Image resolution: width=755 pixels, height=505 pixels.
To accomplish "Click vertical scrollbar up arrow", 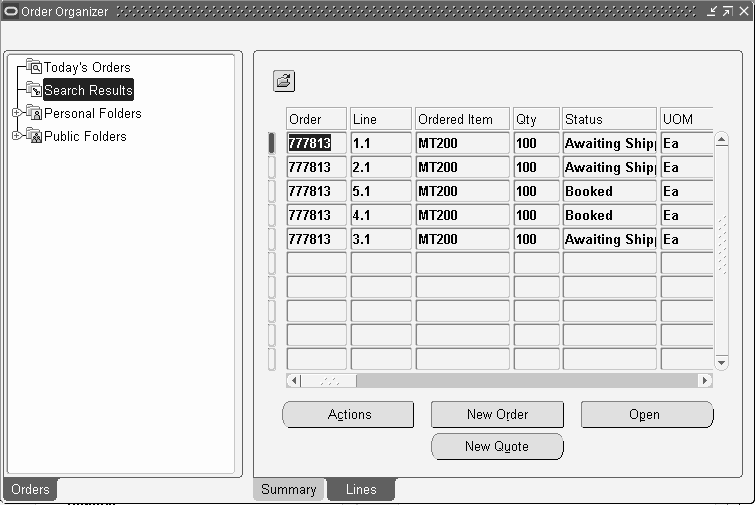I will click(x=721, y=140).
